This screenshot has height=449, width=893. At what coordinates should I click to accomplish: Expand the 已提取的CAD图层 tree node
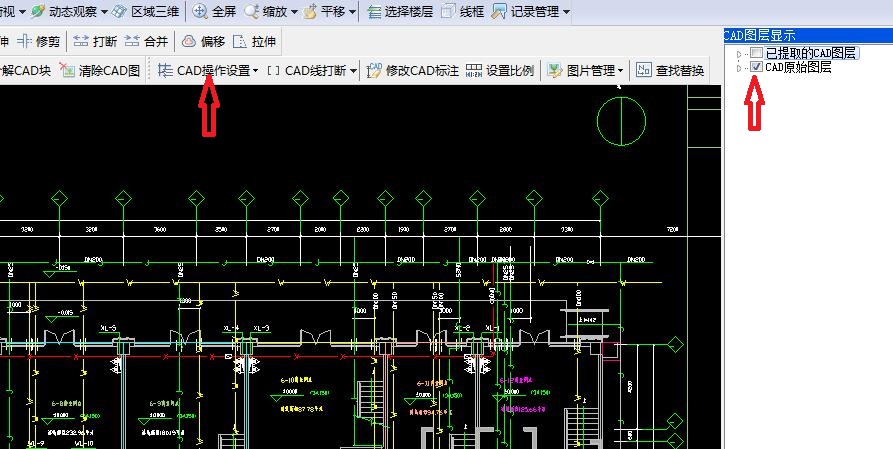pyautogui.click(x=739, y=55)
